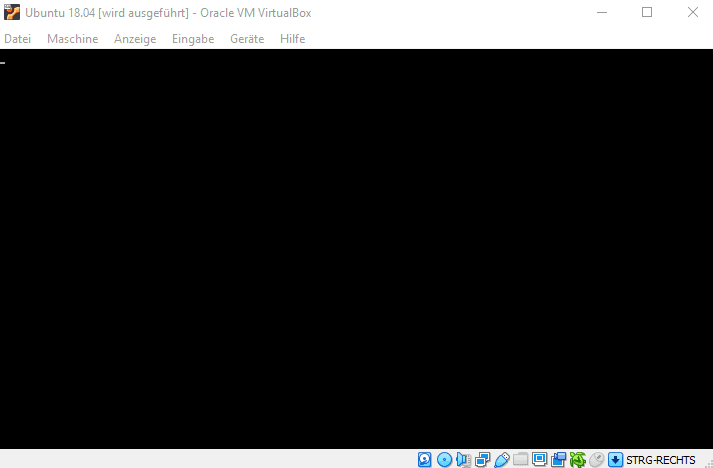Image resolution: width=713 pixels, height=468 pixels.
Task: Click inside the black VM console screen
Action: tap(356, 249)
